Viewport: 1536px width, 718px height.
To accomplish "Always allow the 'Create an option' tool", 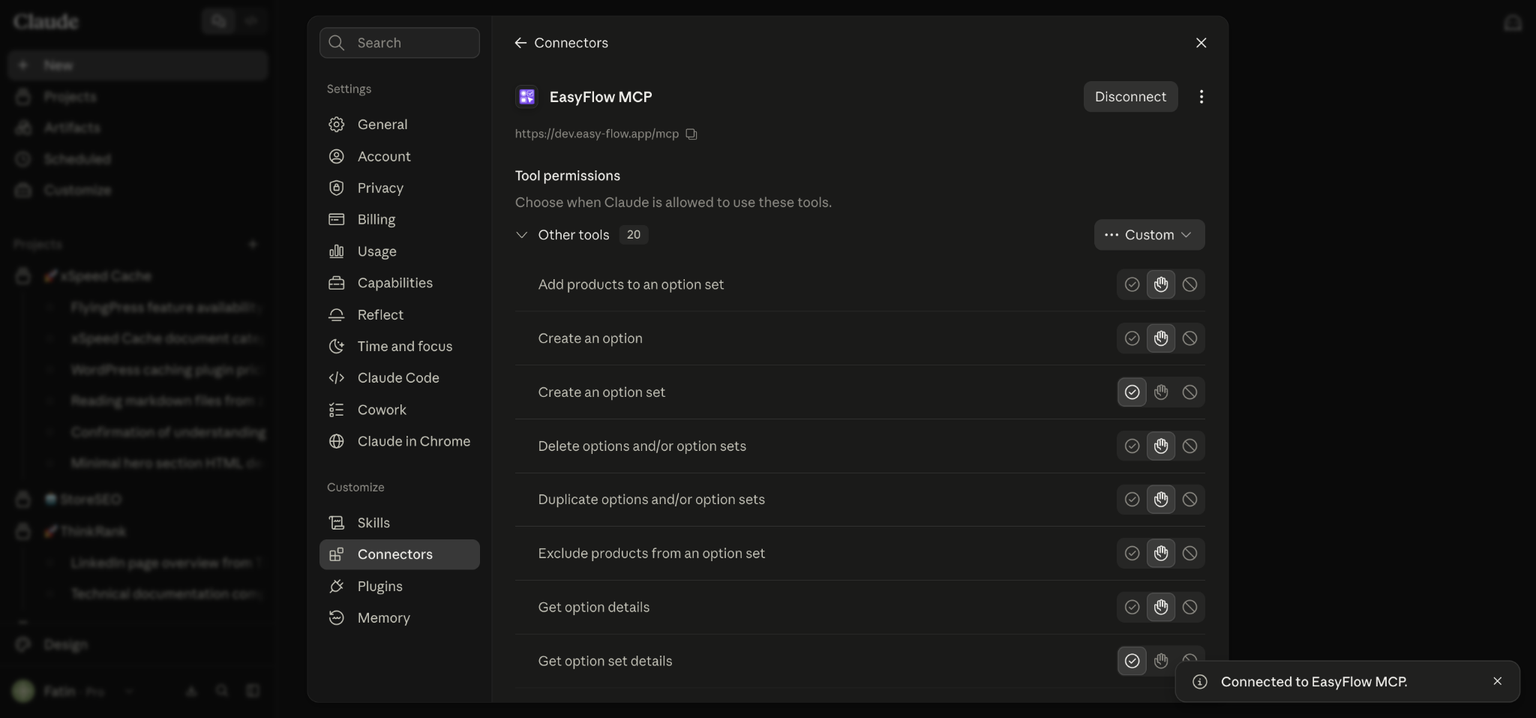I will [x=1132, y=339].
